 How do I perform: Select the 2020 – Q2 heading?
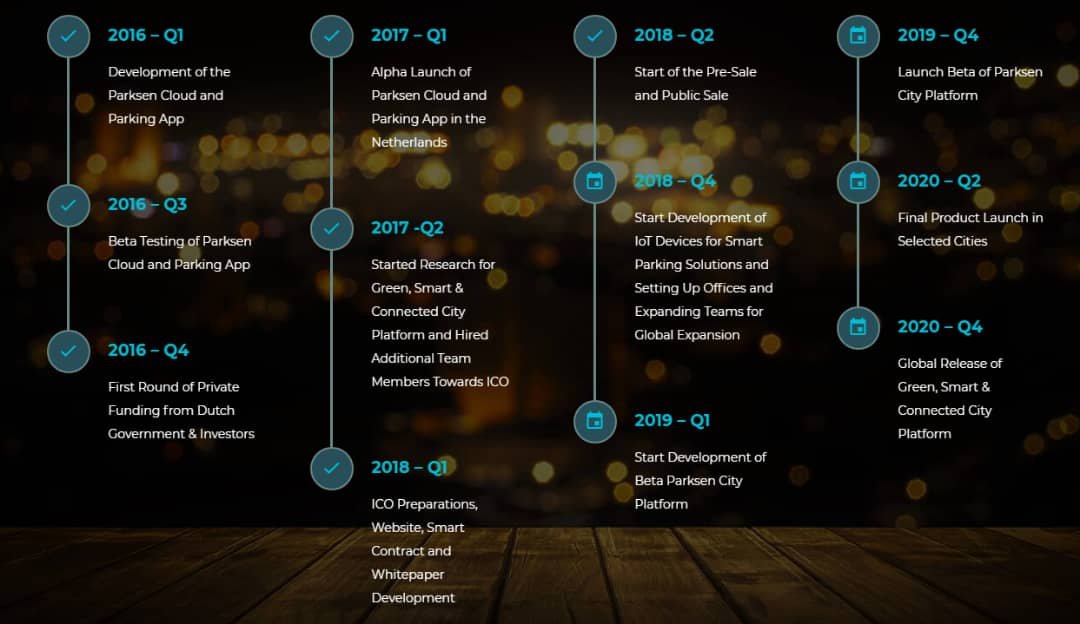[939, 181]
